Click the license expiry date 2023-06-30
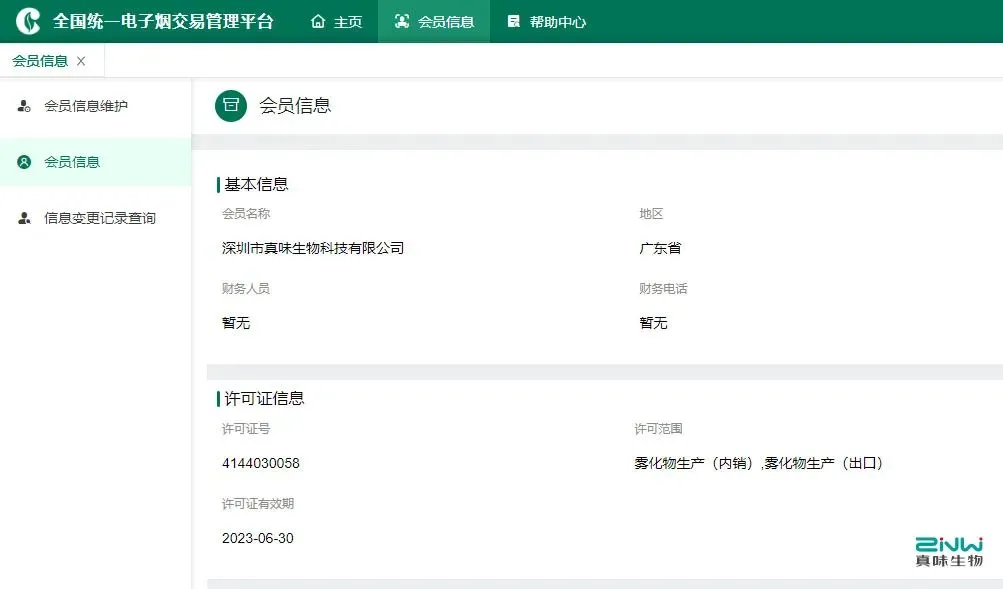Image resolution: width=1003 pixels, height=589 pixels. [257, 538]
